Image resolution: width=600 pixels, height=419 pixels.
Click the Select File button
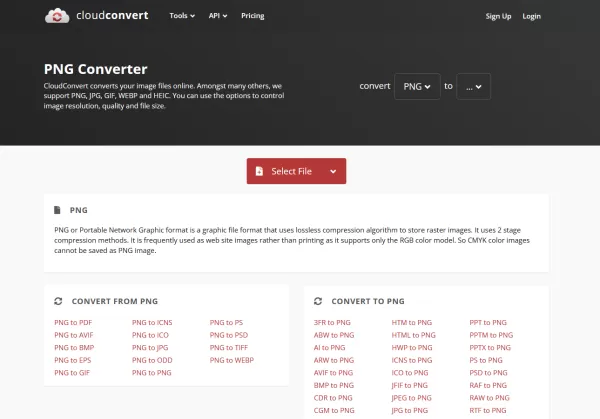pyautogui.click(x=296, y=171)
